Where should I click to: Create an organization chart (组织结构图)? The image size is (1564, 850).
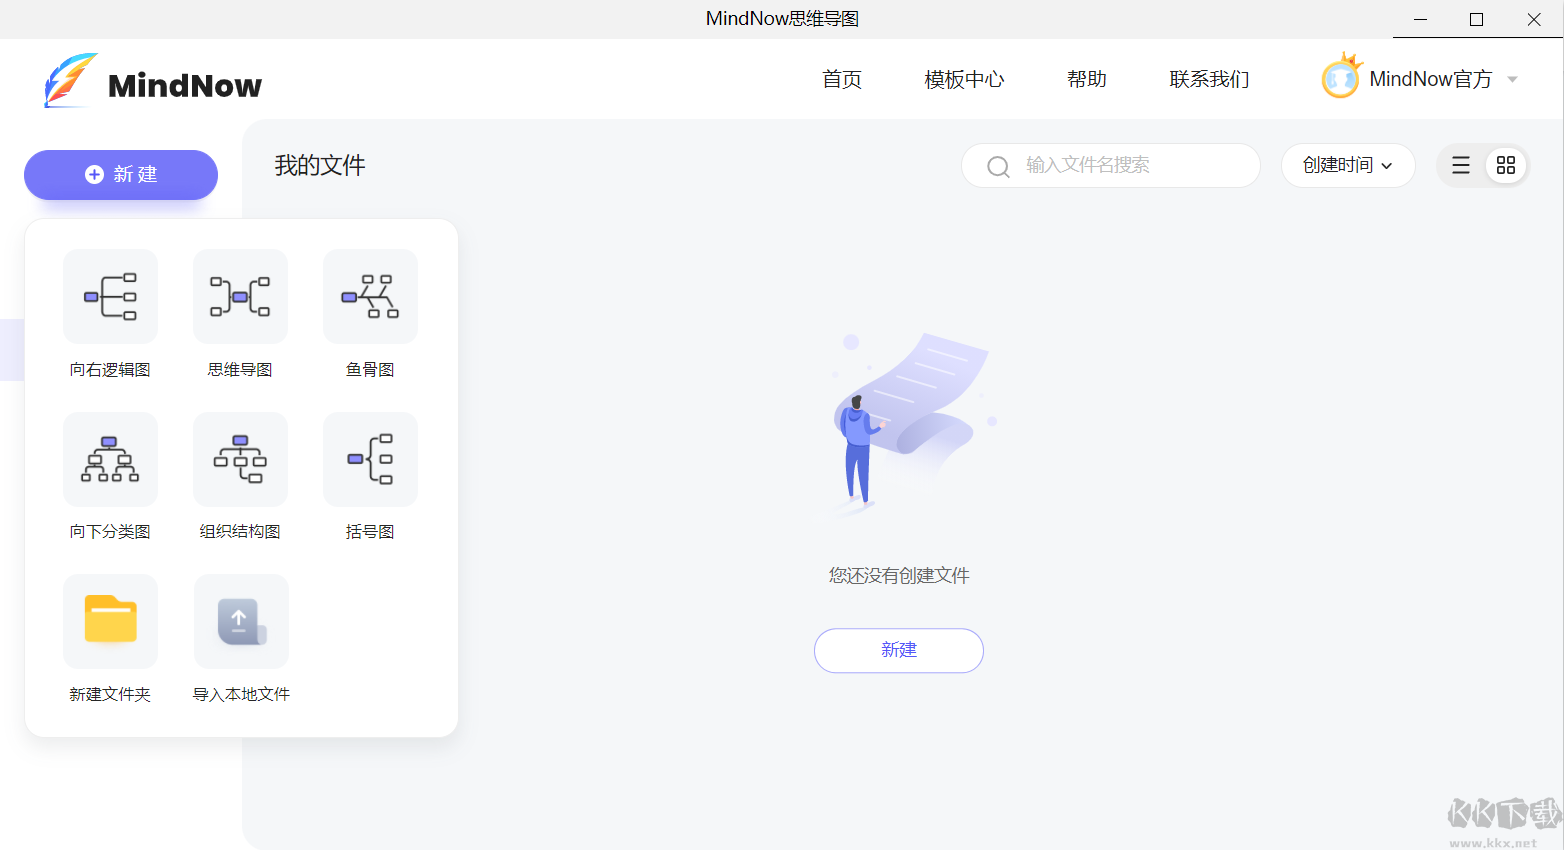(x=240, y=459)
